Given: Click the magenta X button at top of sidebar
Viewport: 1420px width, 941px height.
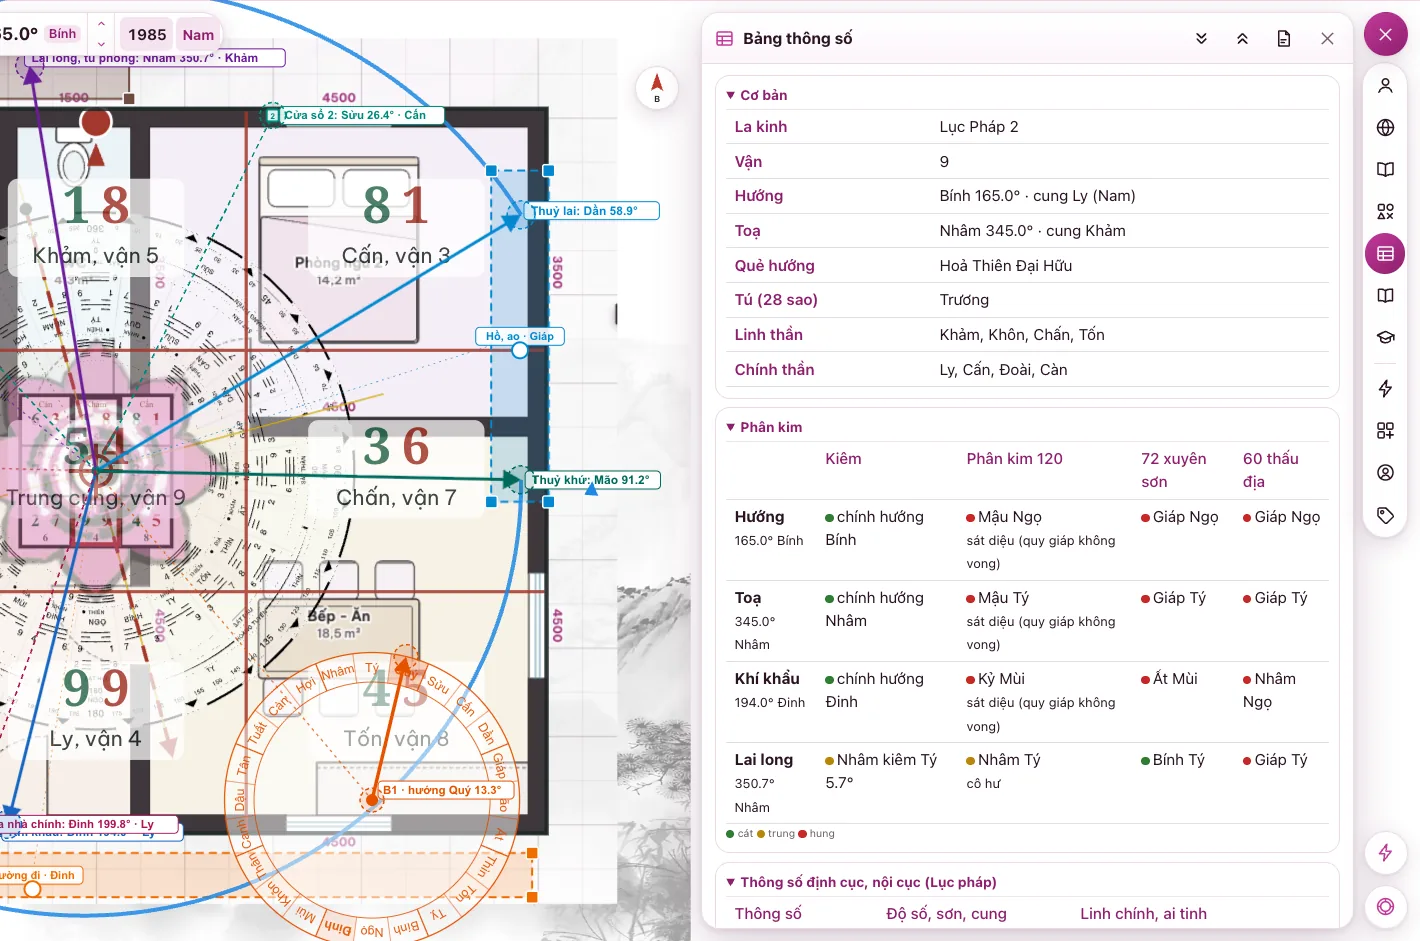Looking at the screenshot, I should 1385,35.
